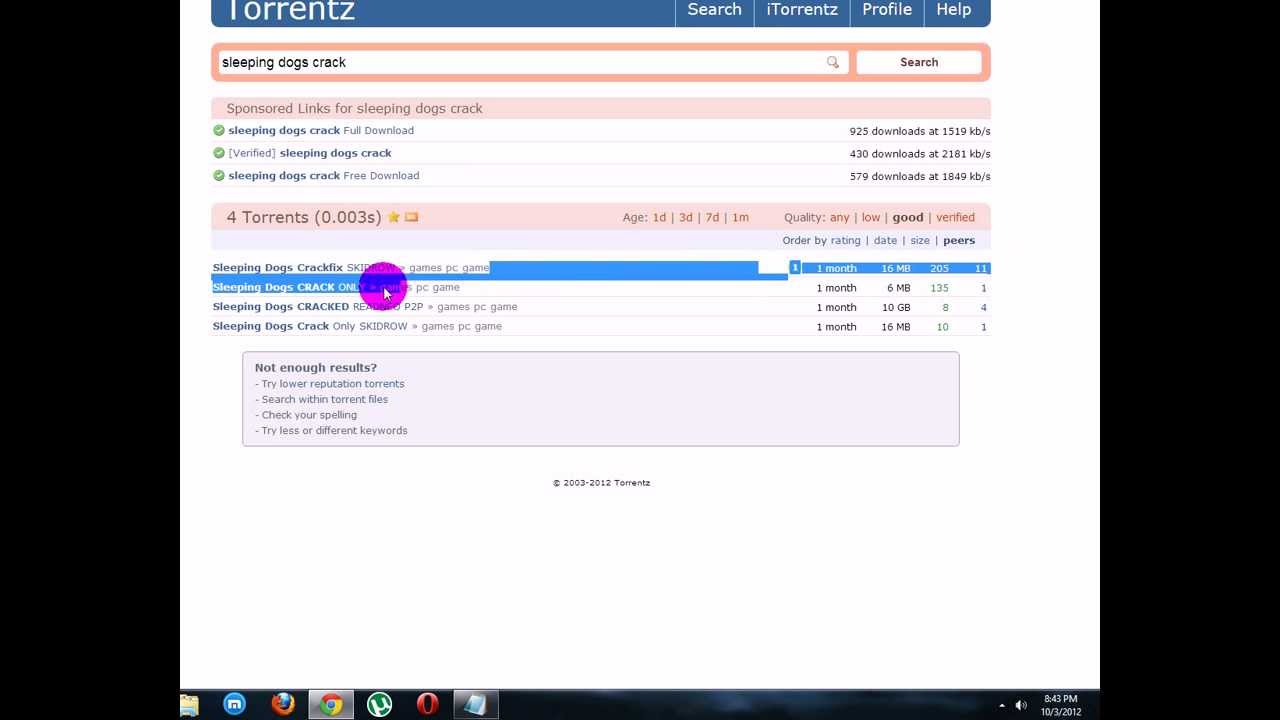Click 'Check your spelling' suggestion
Screen dimensions: 1280x720
309,415
